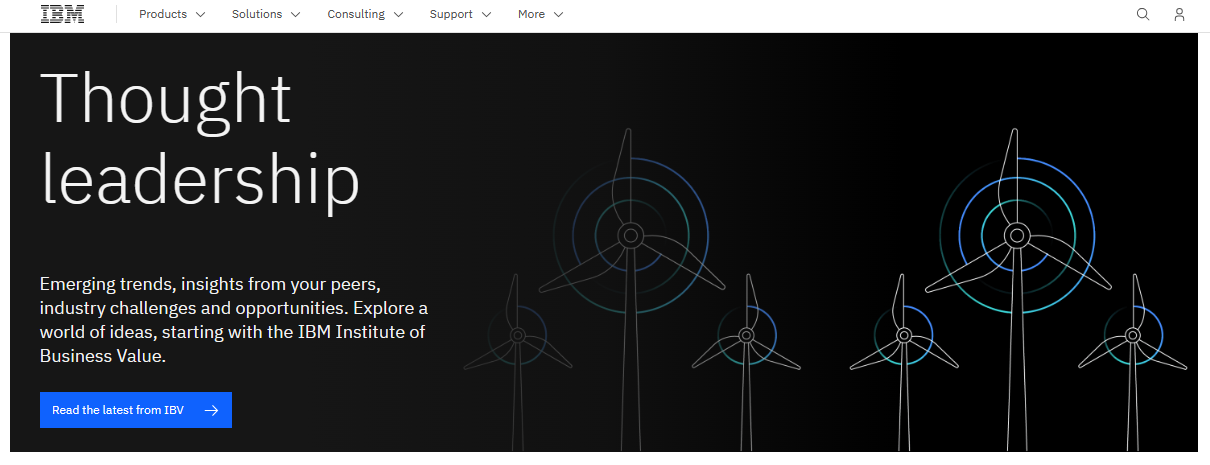Expand the chevron next to Products
This screenshot has width=1210, height=465.
200,15
